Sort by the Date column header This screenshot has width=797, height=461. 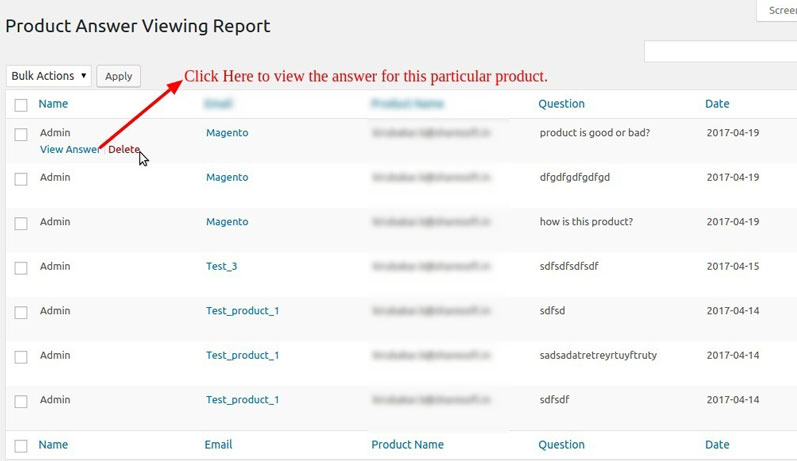coord(717,104)
